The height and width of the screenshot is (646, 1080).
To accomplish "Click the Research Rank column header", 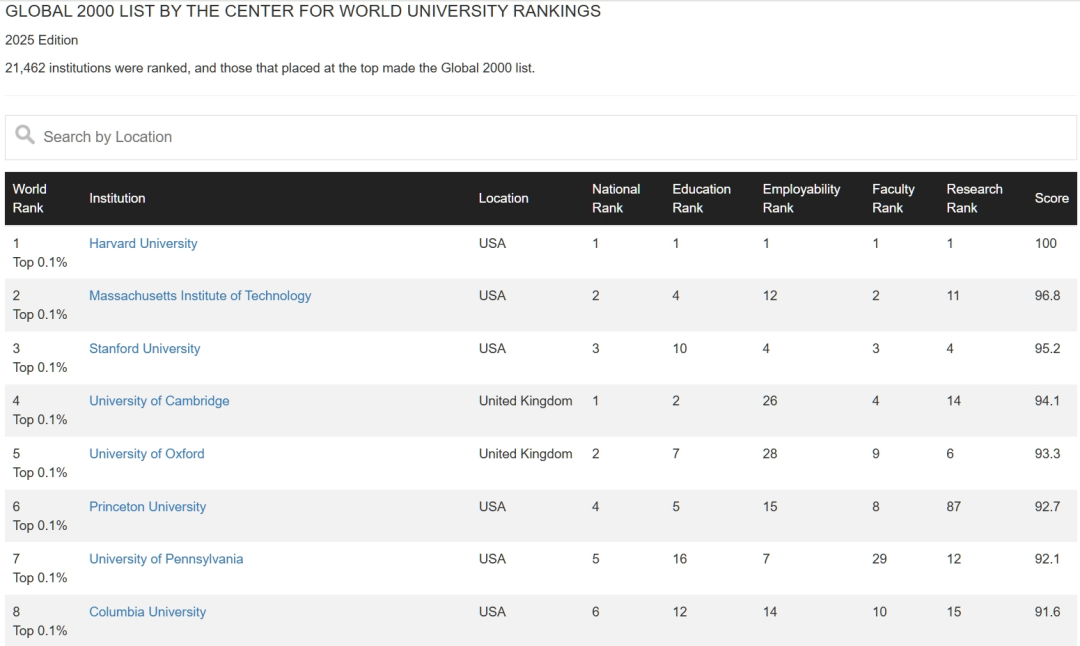I will [x=975, y=198].
